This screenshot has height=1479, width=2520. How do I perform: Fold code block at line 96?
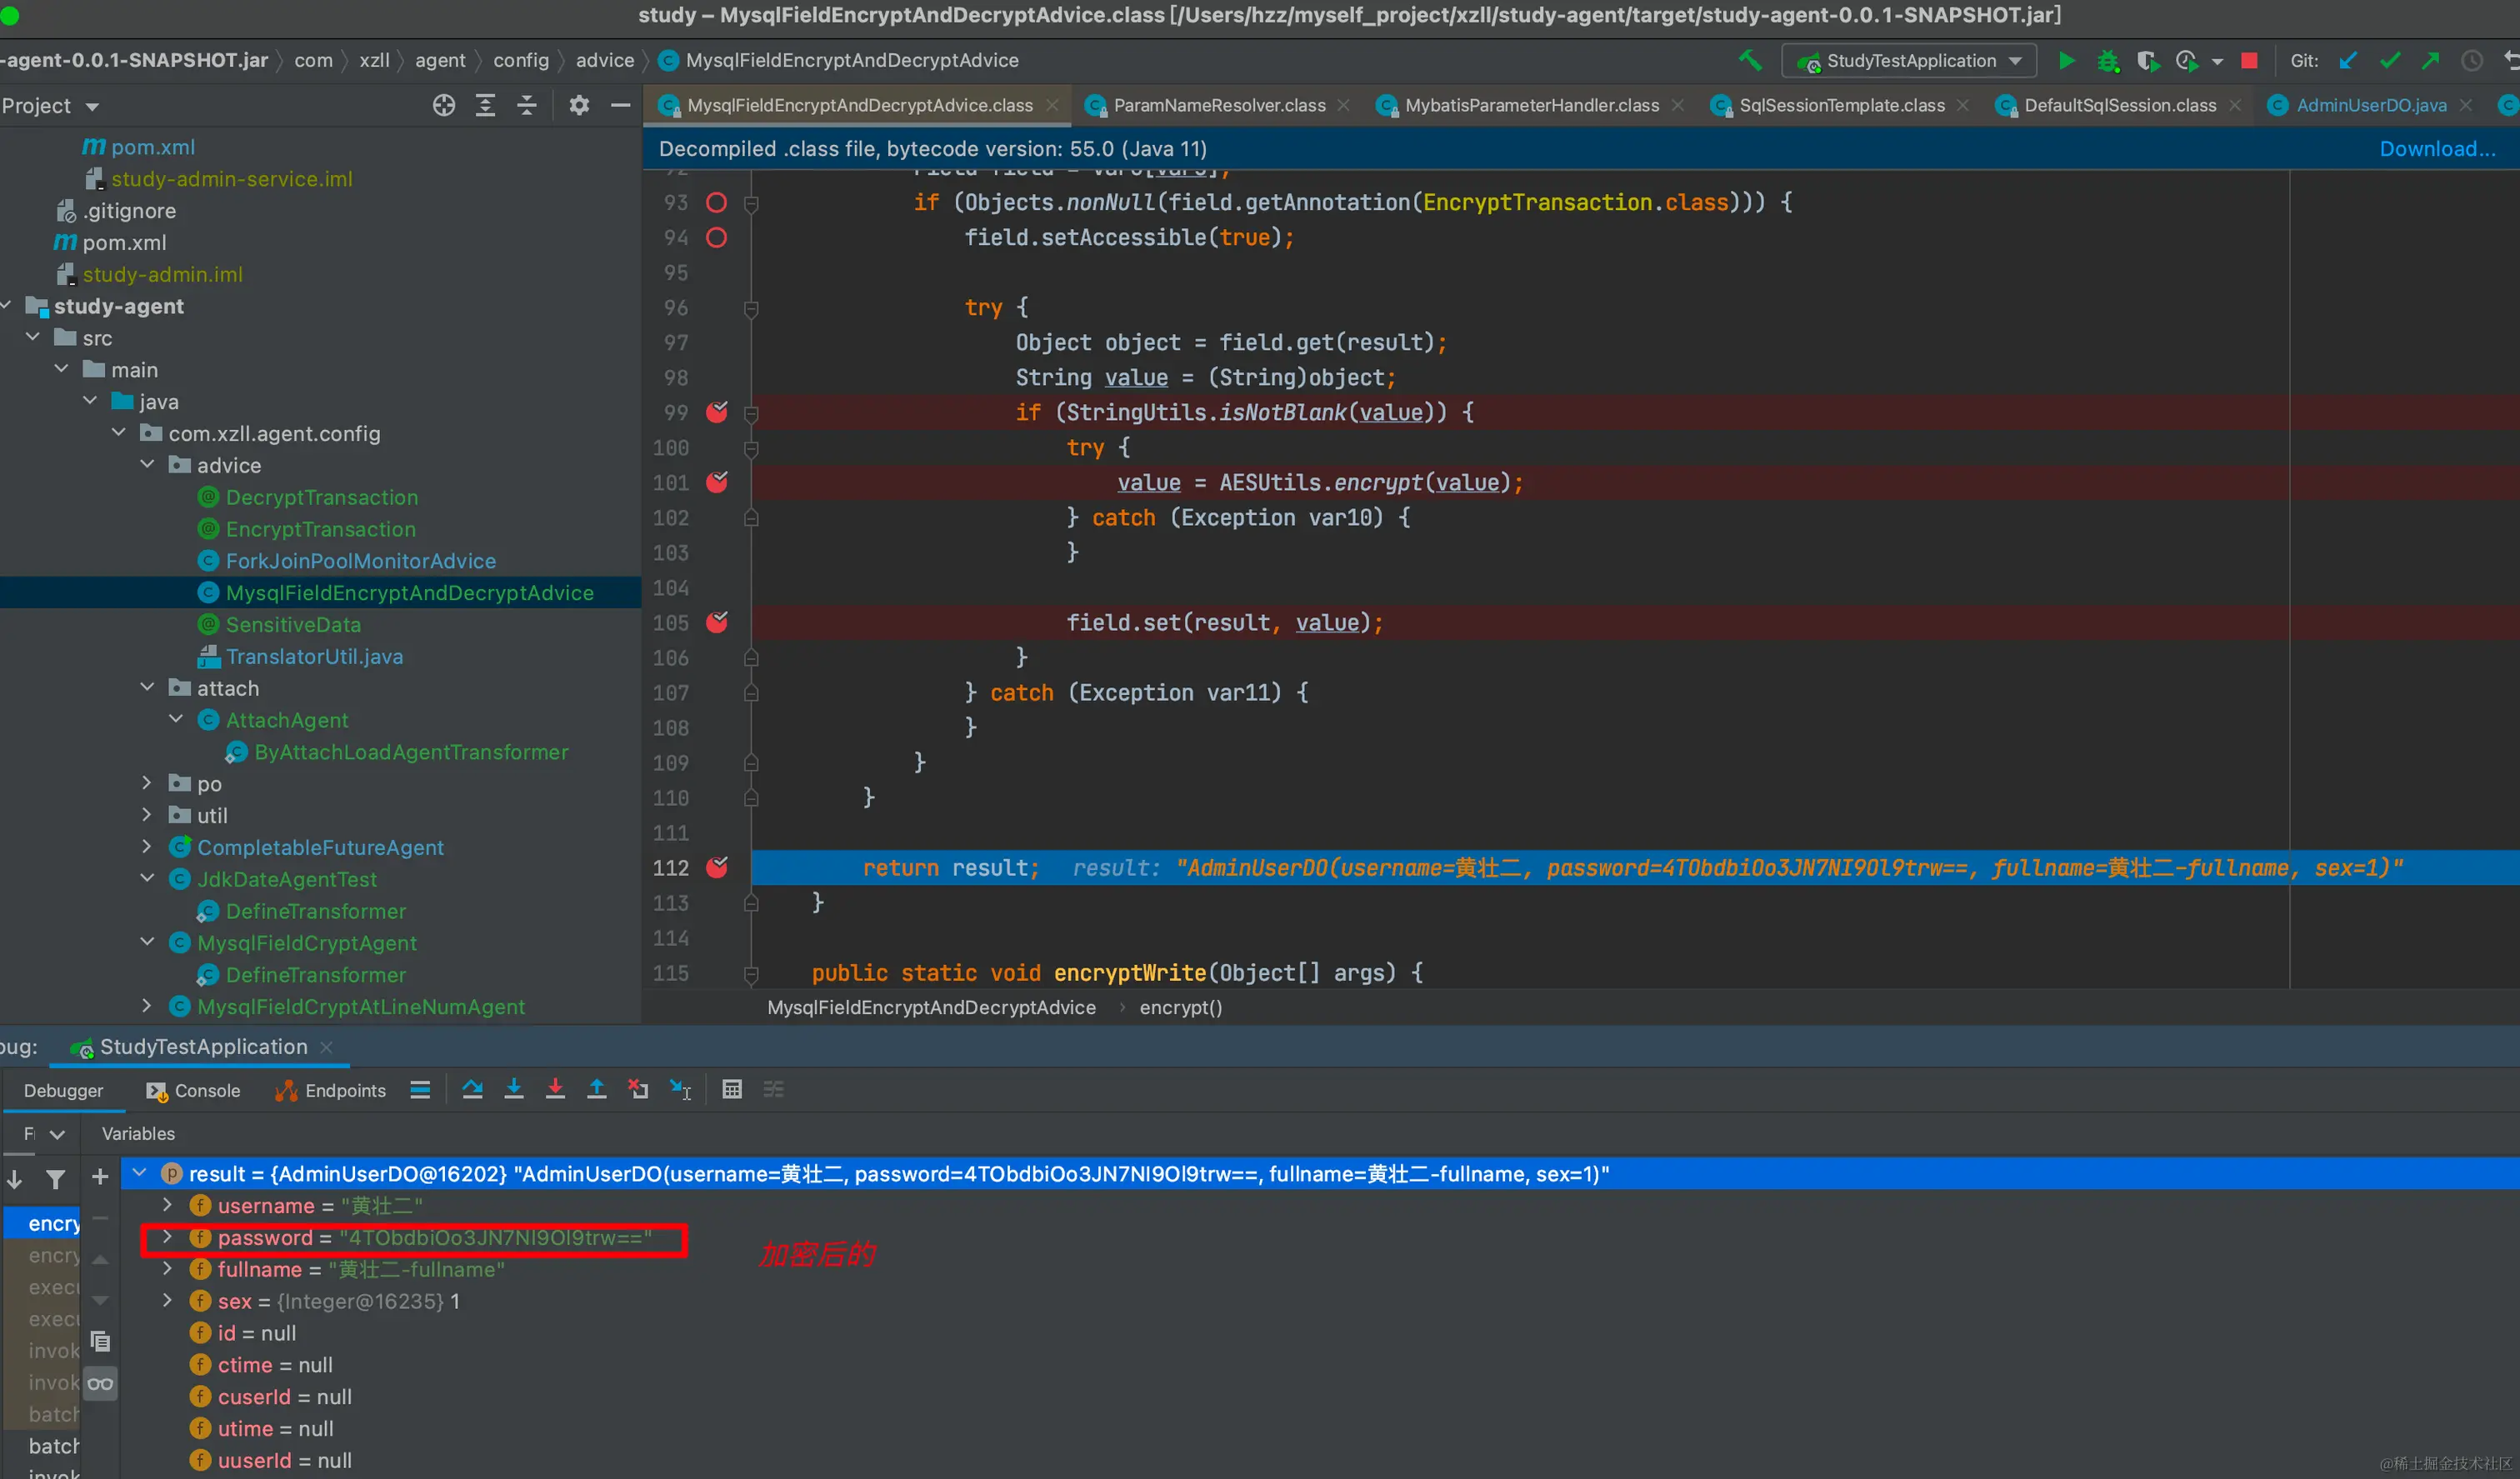click(x=751, y=308)
